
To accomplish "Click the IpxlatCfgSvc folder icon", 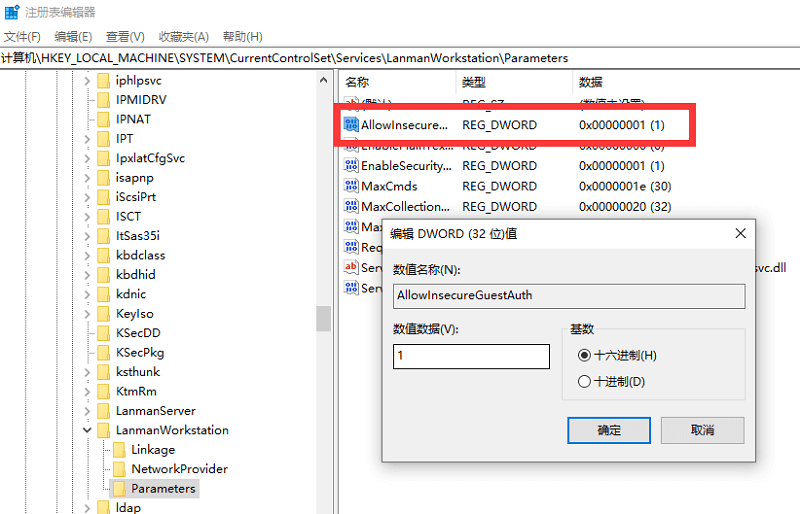I will [x=104, y=158].
